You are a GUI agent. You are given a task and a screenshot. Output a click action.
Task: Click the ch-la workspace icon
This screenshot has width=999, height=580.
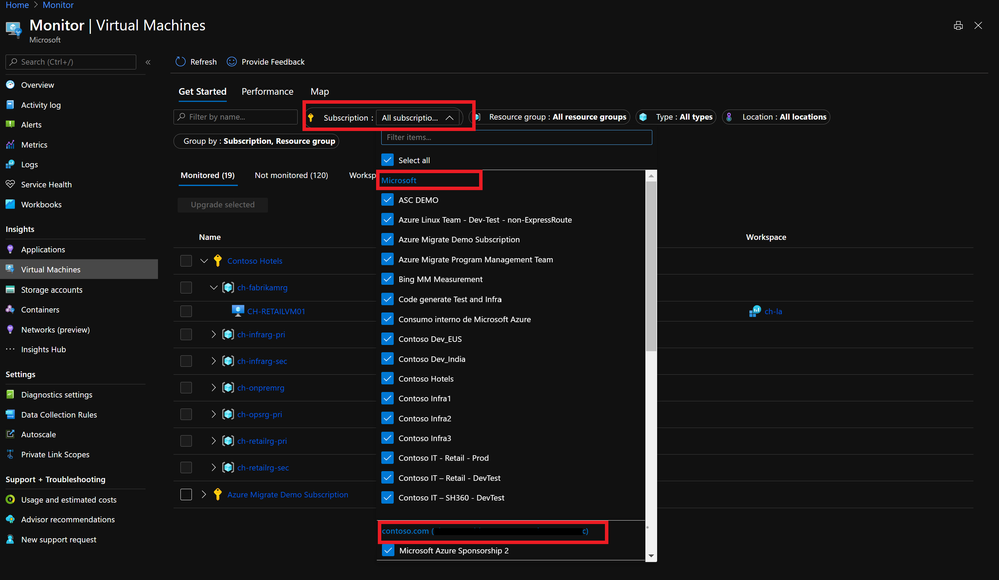(x=755, y=311)
